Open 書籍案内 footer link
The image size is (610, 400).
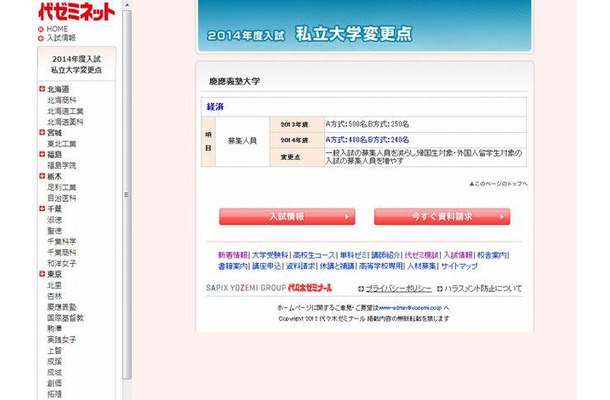click(233, 266)
